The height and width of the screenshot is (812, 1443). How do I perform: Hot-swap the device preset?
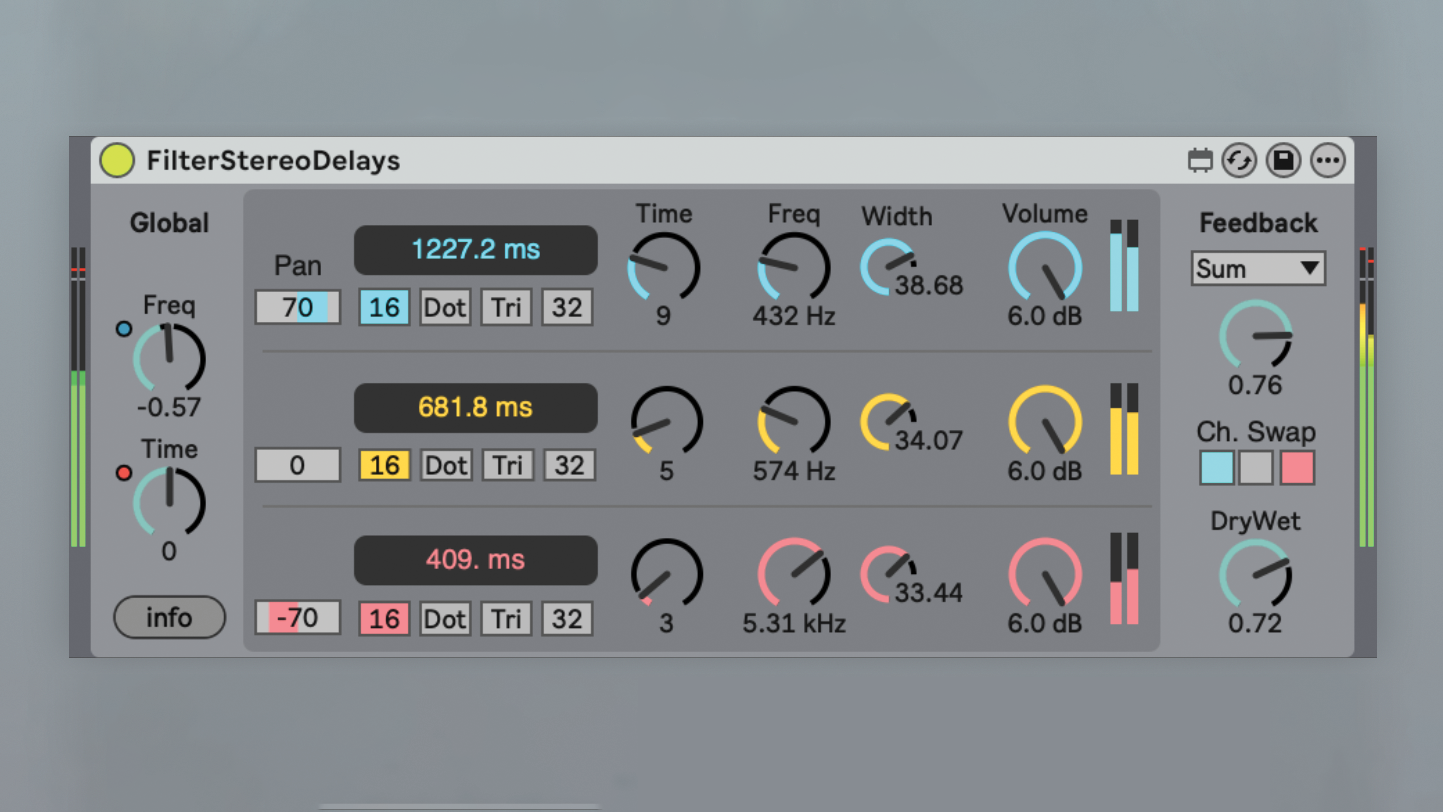(1239, 160)
